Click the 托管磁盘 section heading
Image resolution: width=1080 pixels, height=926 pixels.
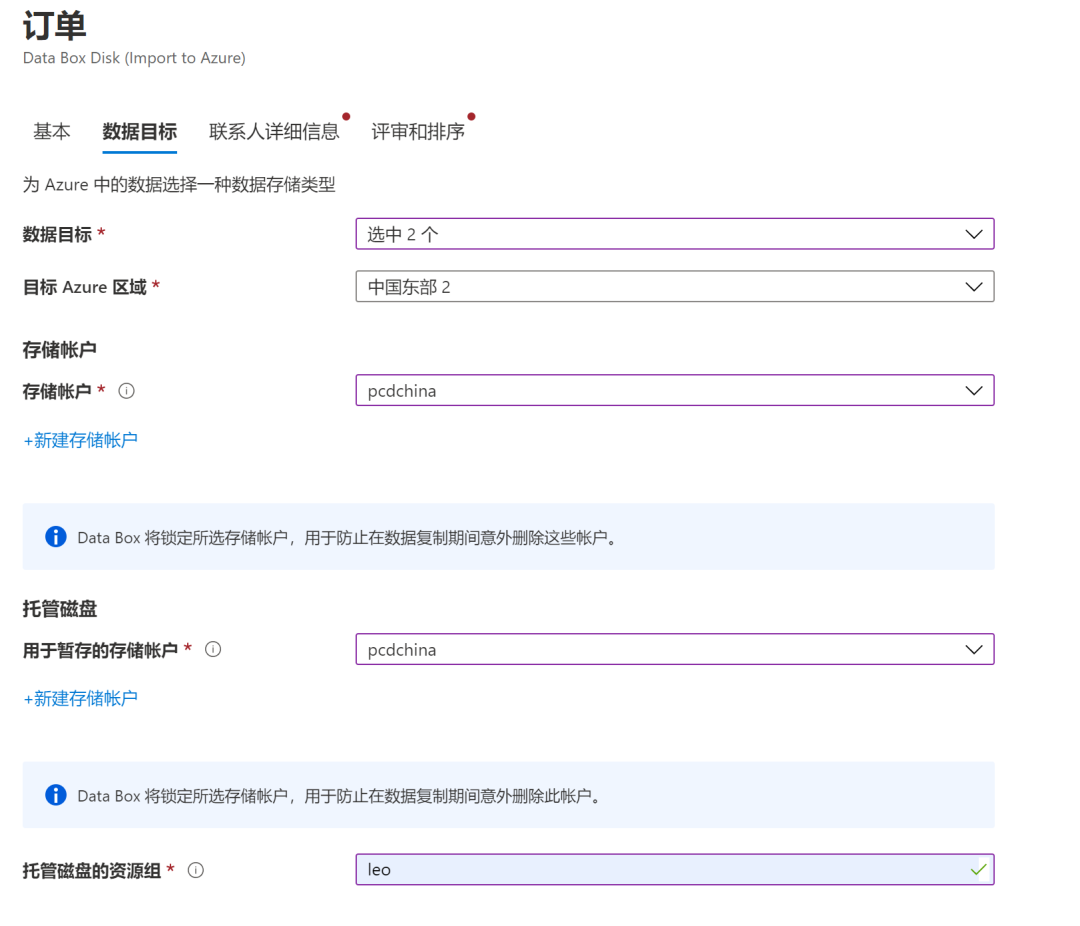(60, 609)
